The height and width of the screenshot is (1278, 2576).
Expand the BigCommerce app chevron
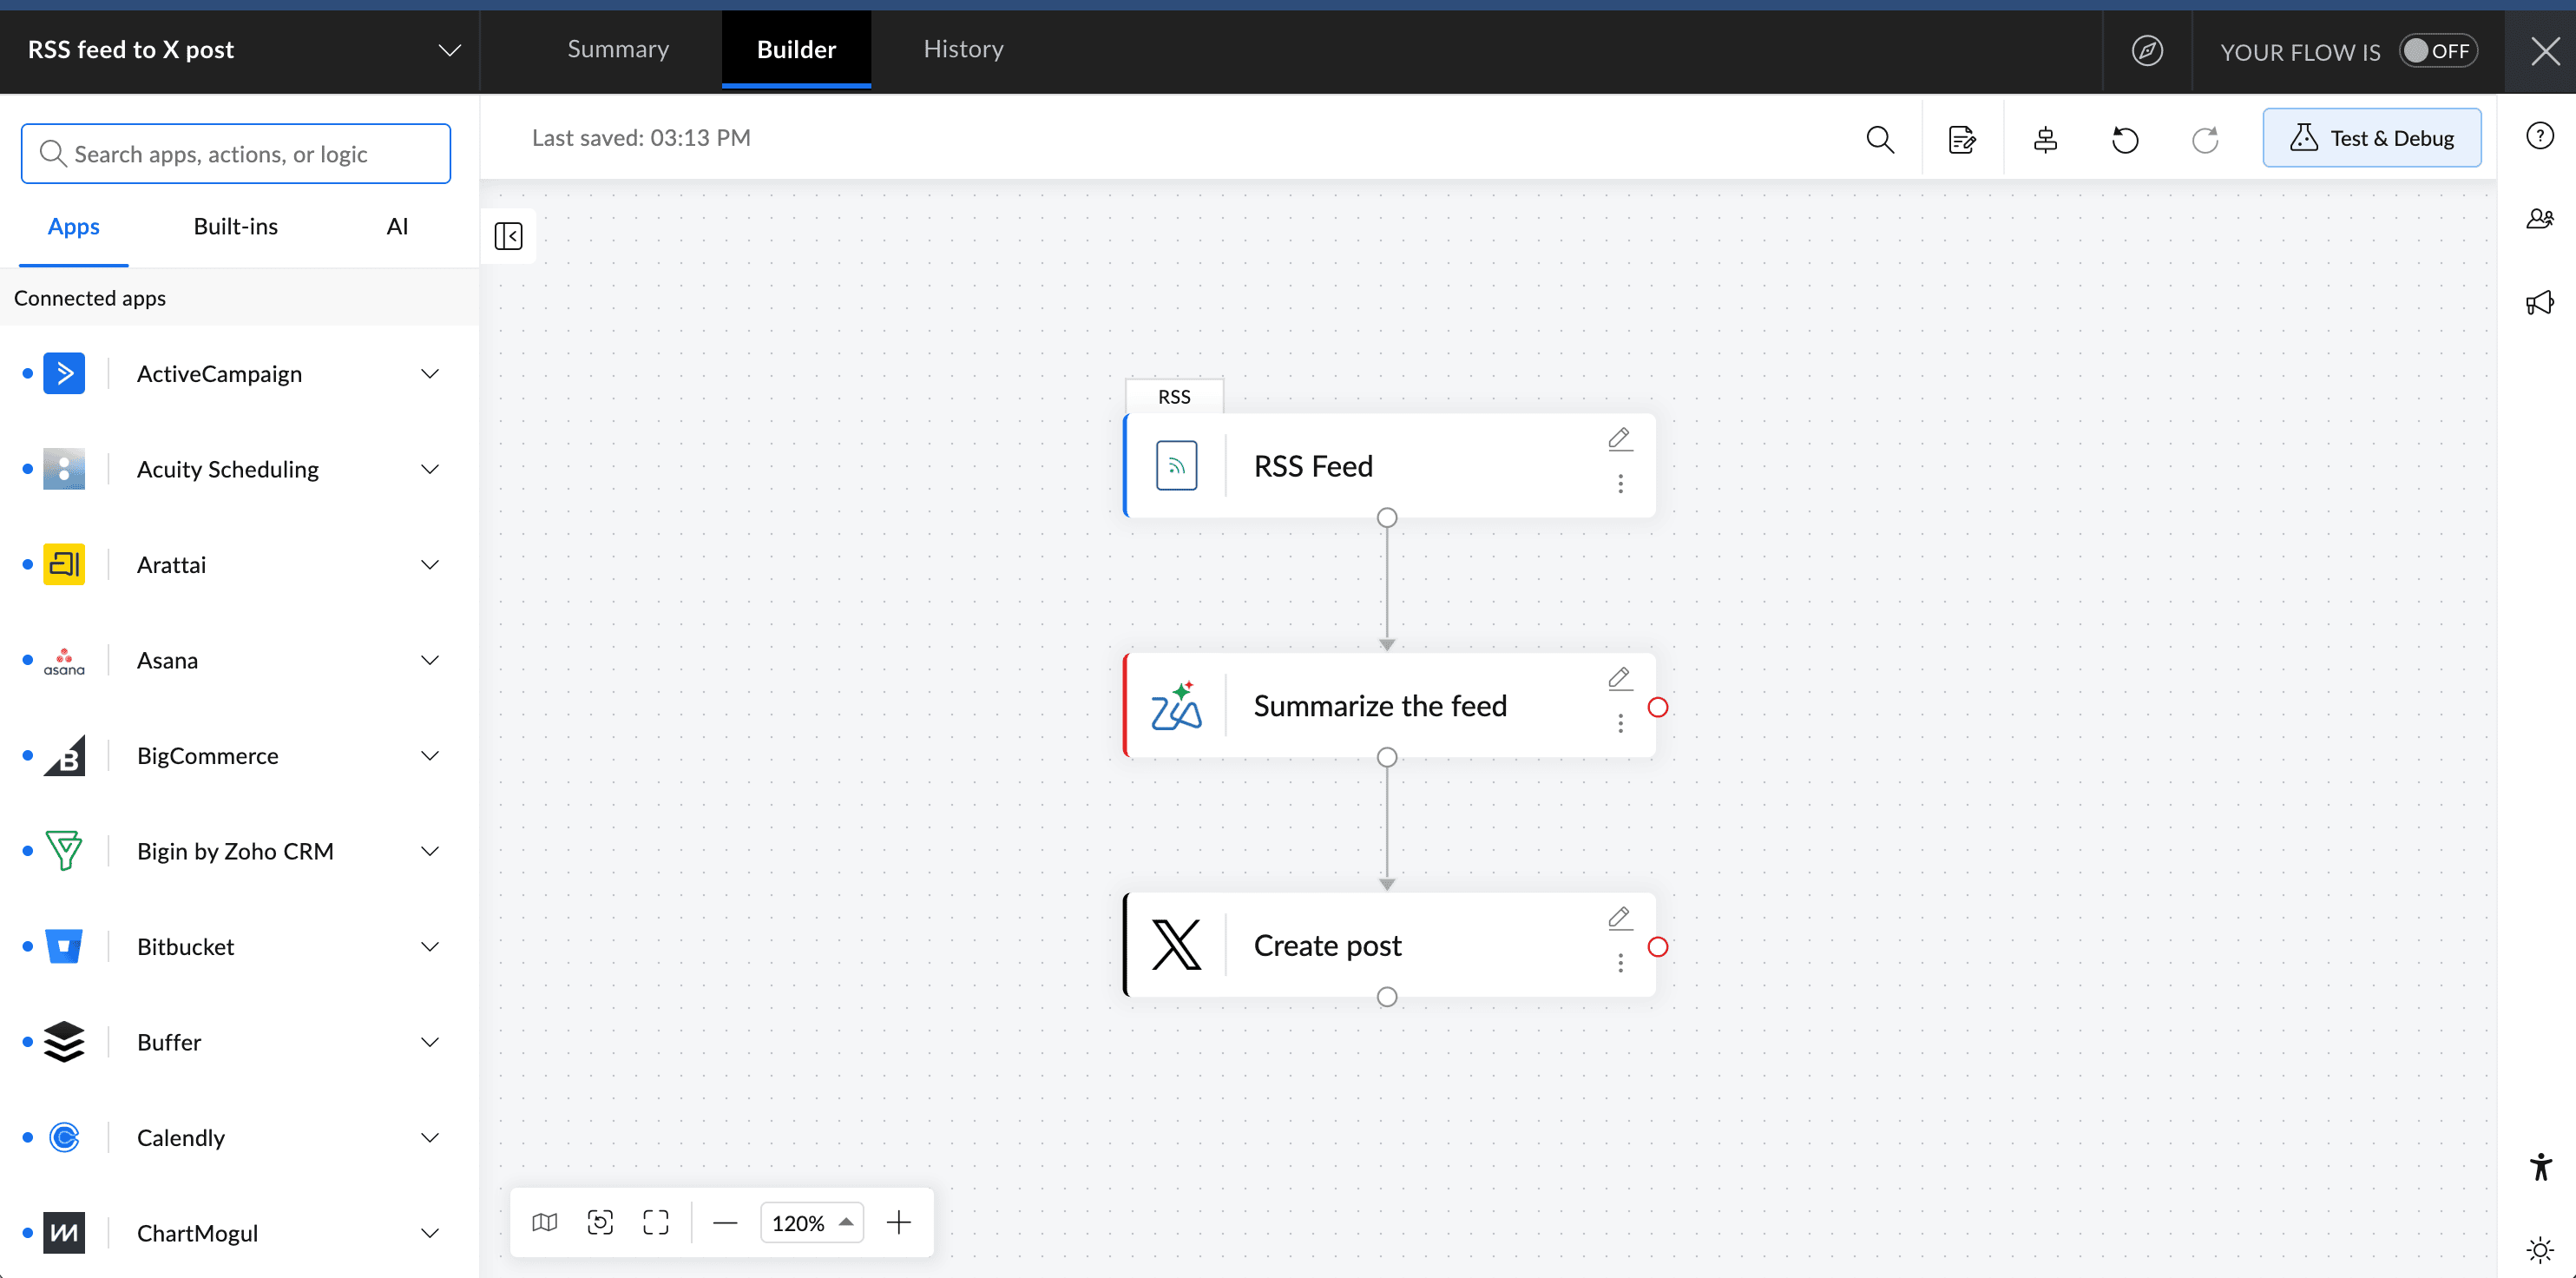click(430, 756)
